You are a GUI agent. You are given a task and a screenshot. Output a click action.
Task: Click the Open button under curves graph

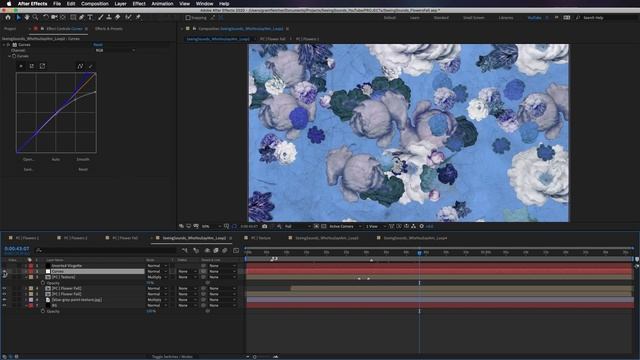point(28,159)
